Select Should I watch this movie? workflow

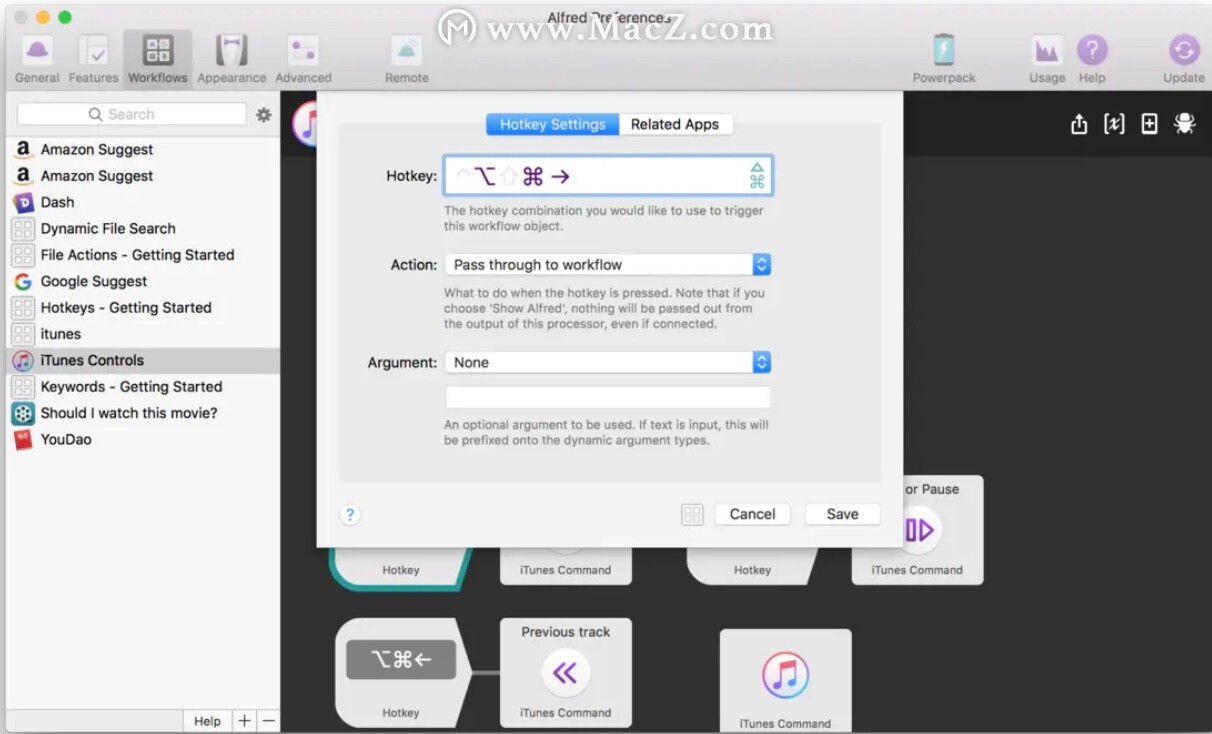(143, 413)
